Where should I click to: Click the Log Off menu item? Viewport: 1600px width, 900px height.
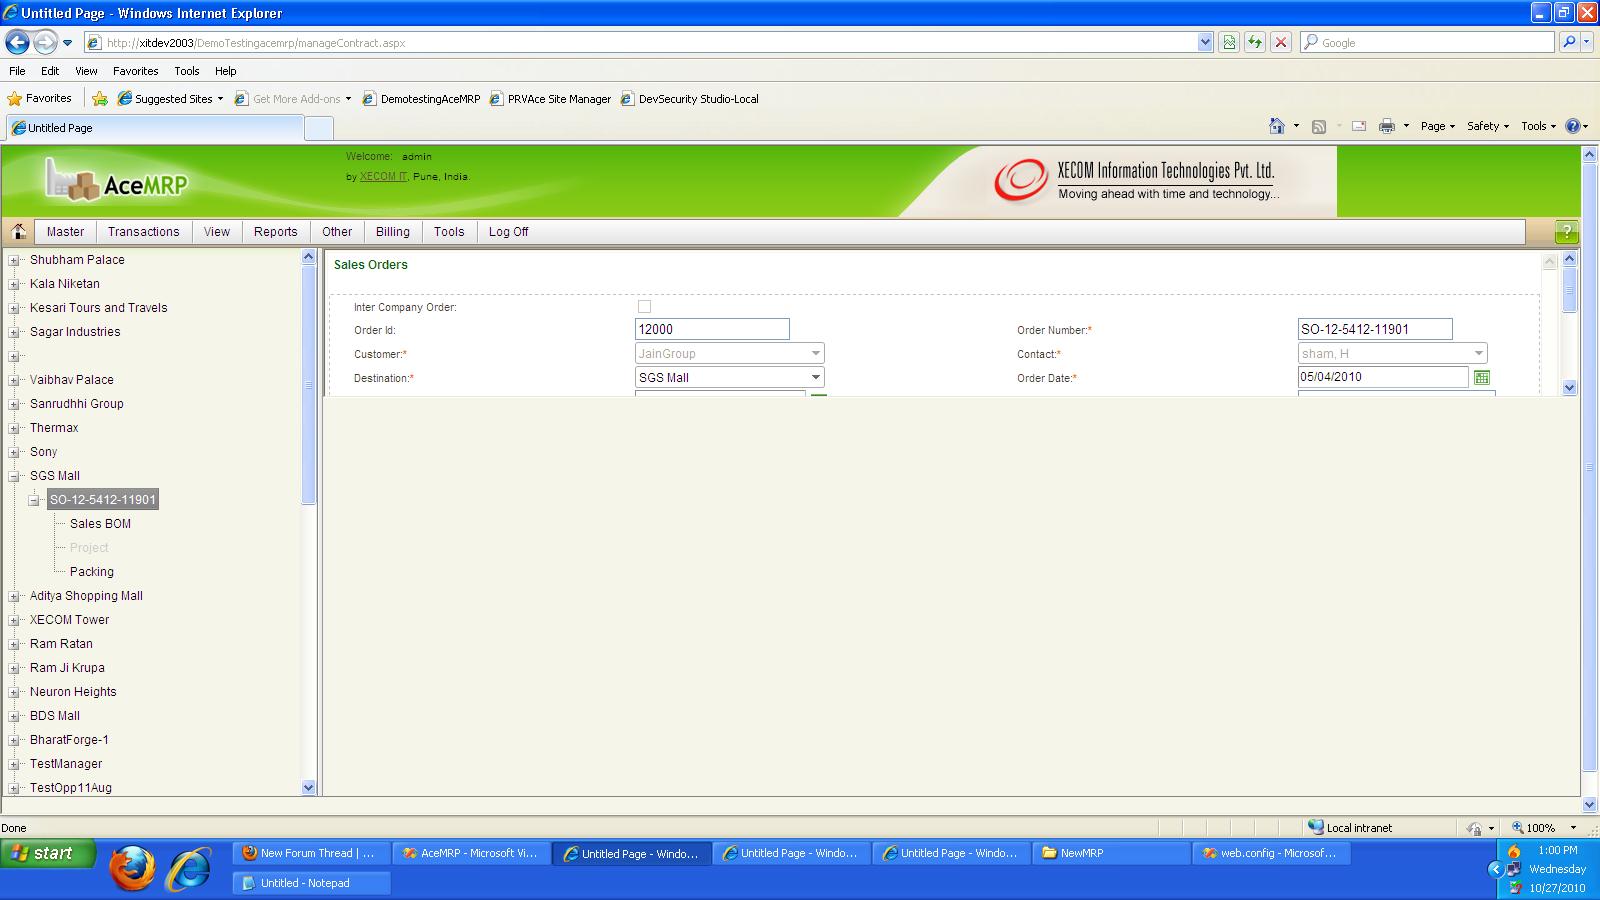point(509,232)
